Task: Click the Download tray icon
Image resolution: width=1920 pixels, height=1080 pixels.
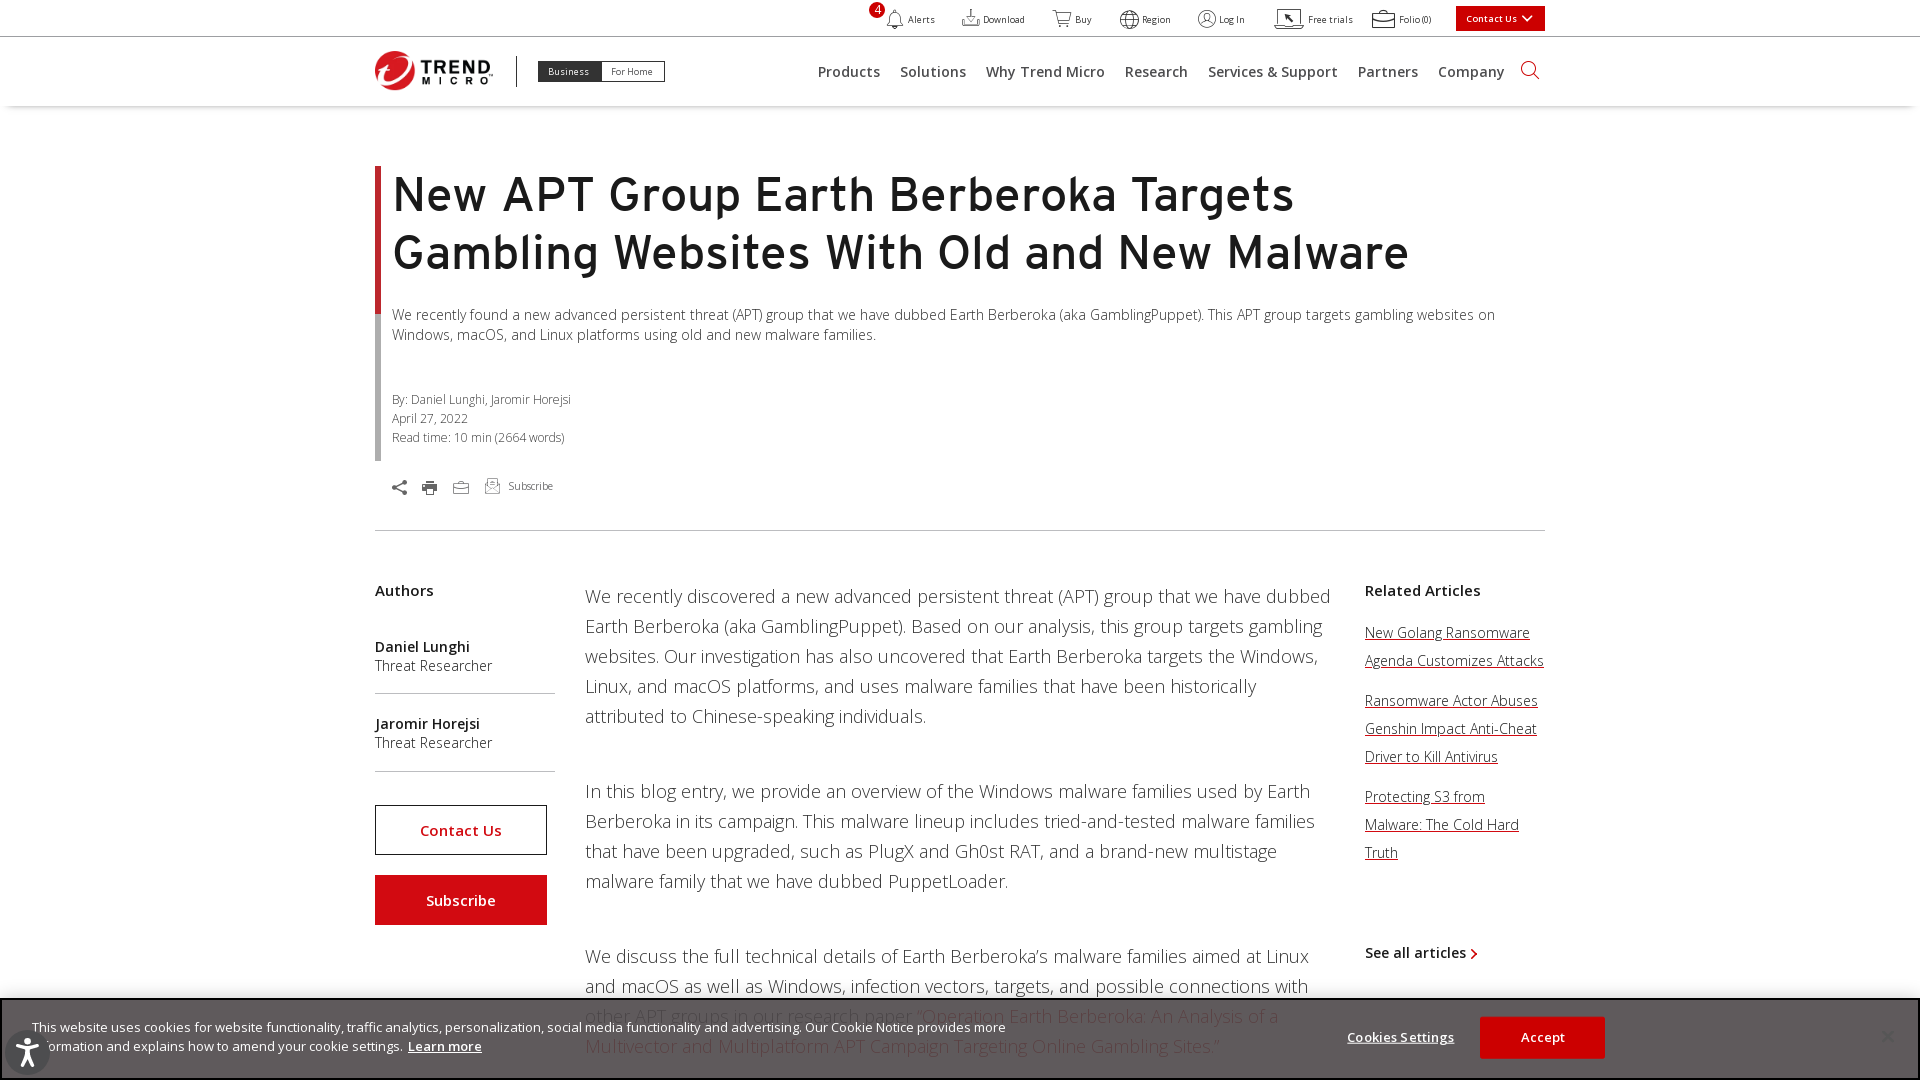Action: (971, 18)
